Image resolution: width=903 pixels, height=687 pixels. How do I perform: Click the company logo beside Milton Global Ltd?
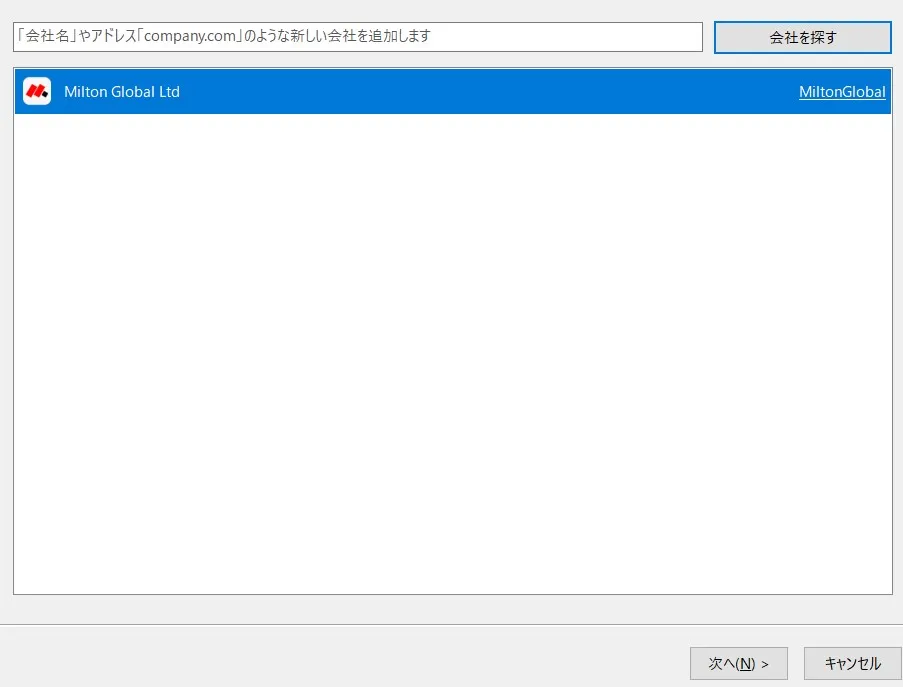tap(36, 91)
